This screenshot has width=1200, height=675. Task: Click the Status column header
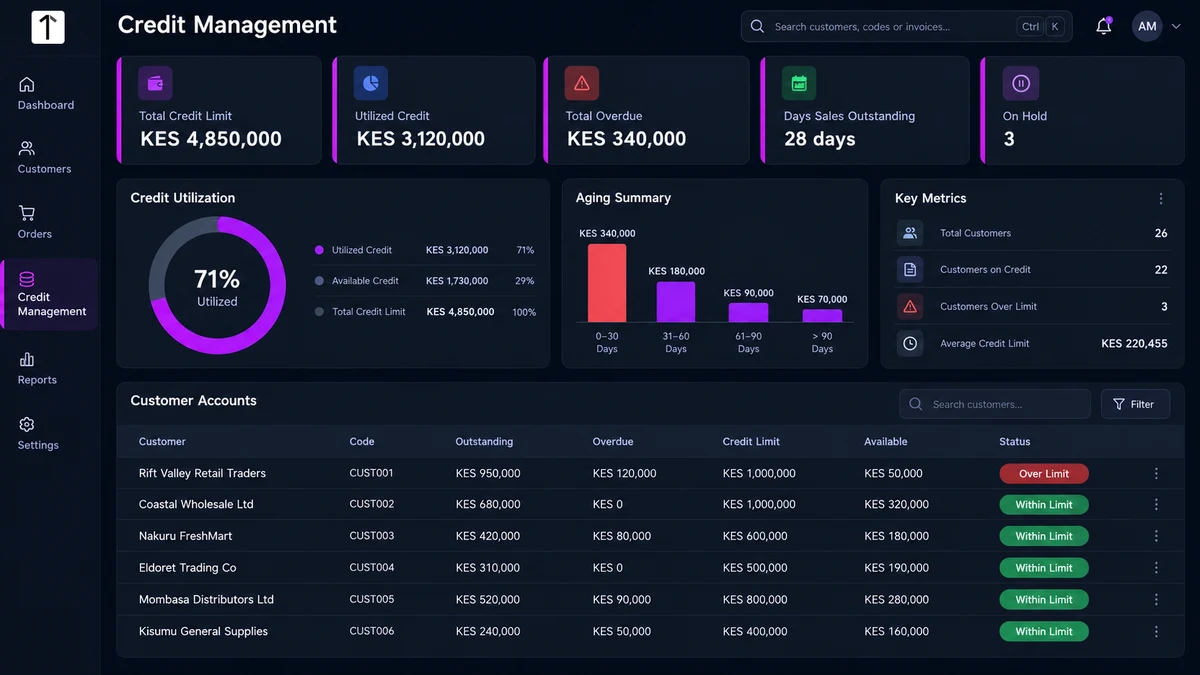point(1014,442)
